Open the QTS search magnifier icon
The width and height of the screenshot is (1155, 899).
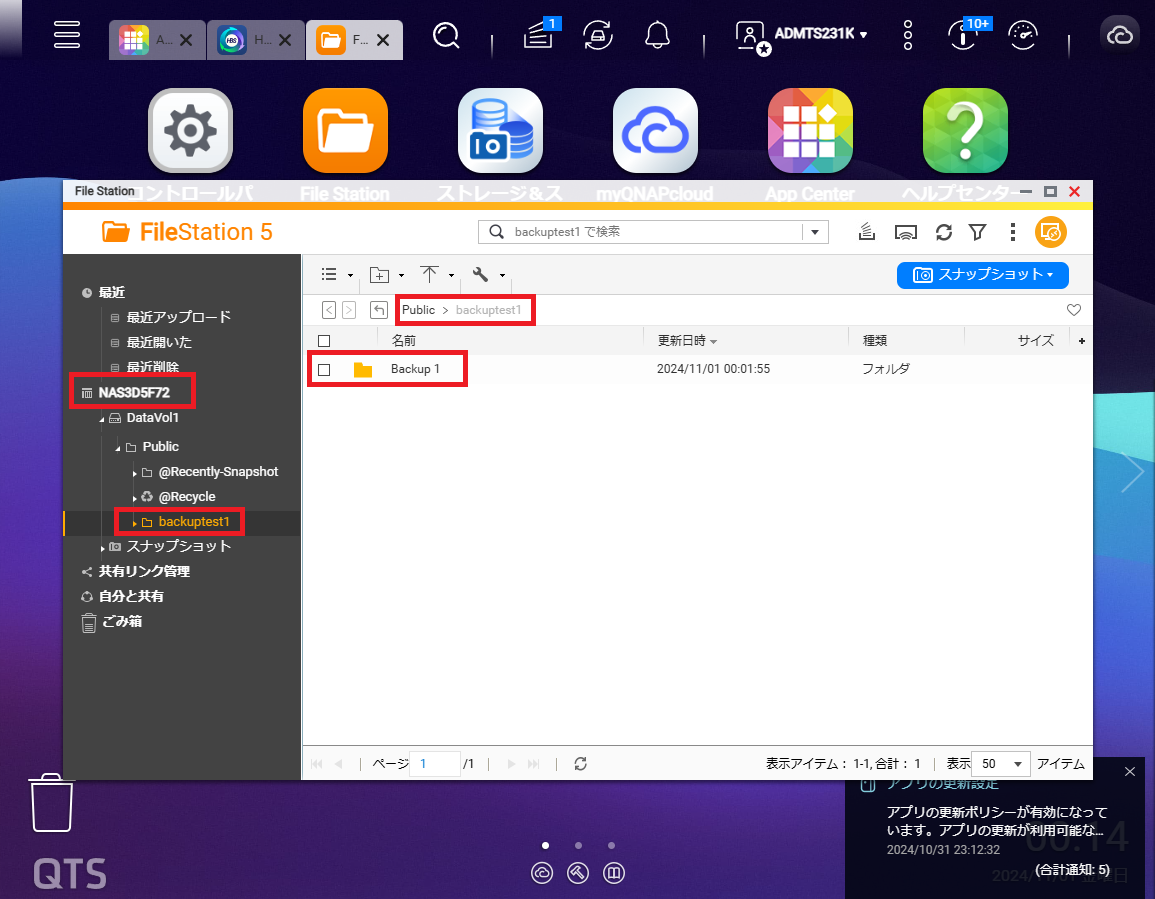tap(446, 35)
